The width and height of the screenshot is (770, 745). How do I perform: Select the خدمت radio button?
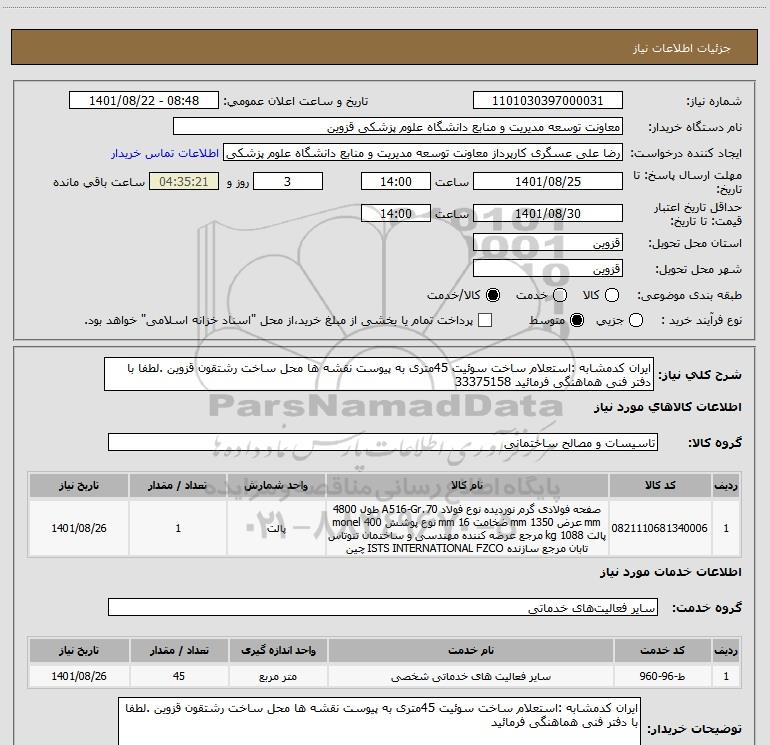560,295
